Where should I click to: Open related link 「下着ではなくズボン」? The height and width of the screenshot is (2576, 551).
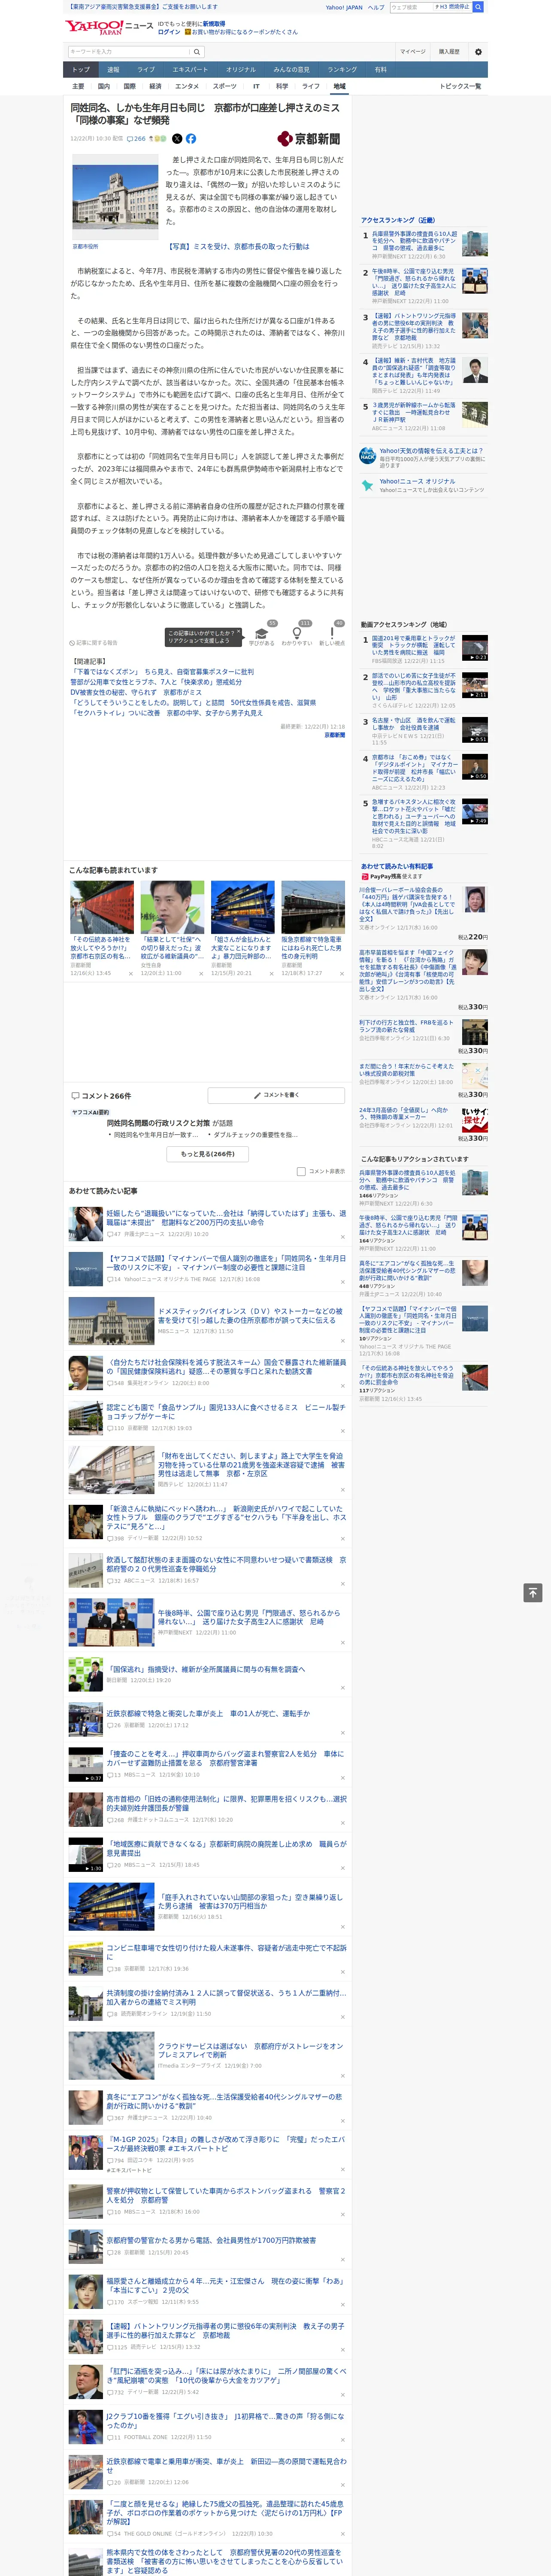[162, 672]
